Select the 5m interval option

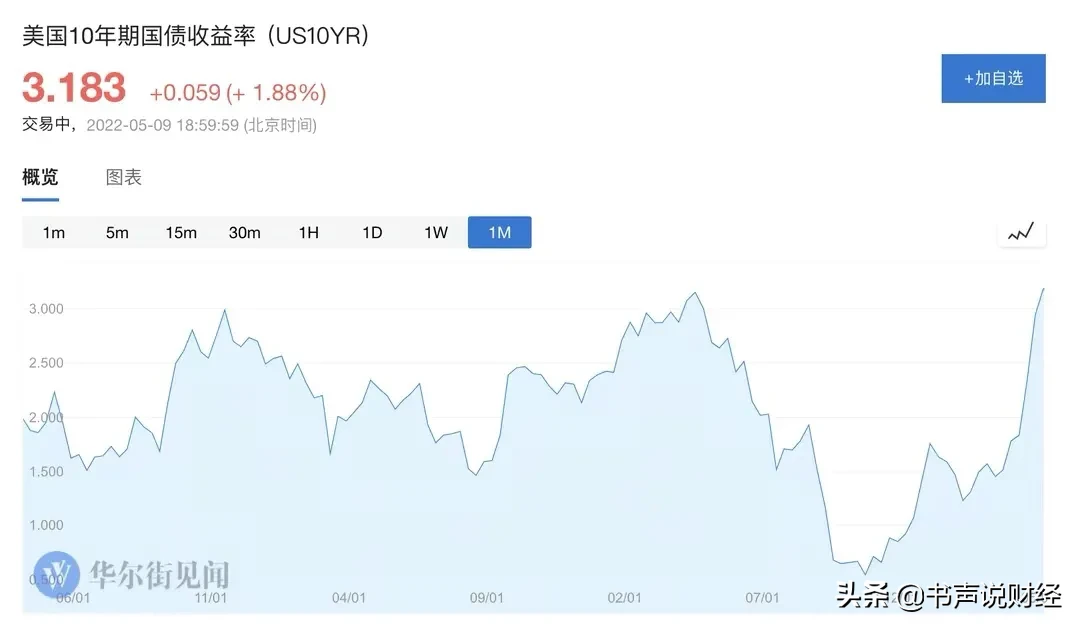(117, 233)
